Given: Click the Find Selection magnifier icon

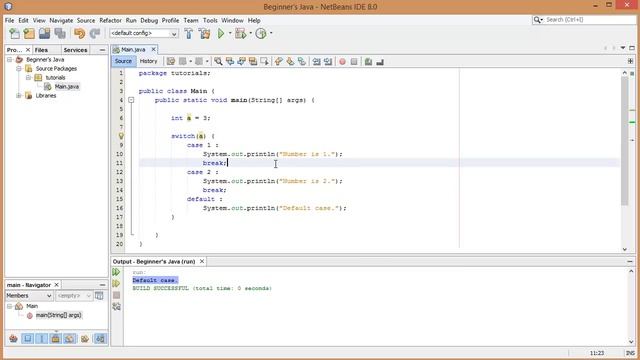Looking at the screenshot, I should click(x=218, y=62).
